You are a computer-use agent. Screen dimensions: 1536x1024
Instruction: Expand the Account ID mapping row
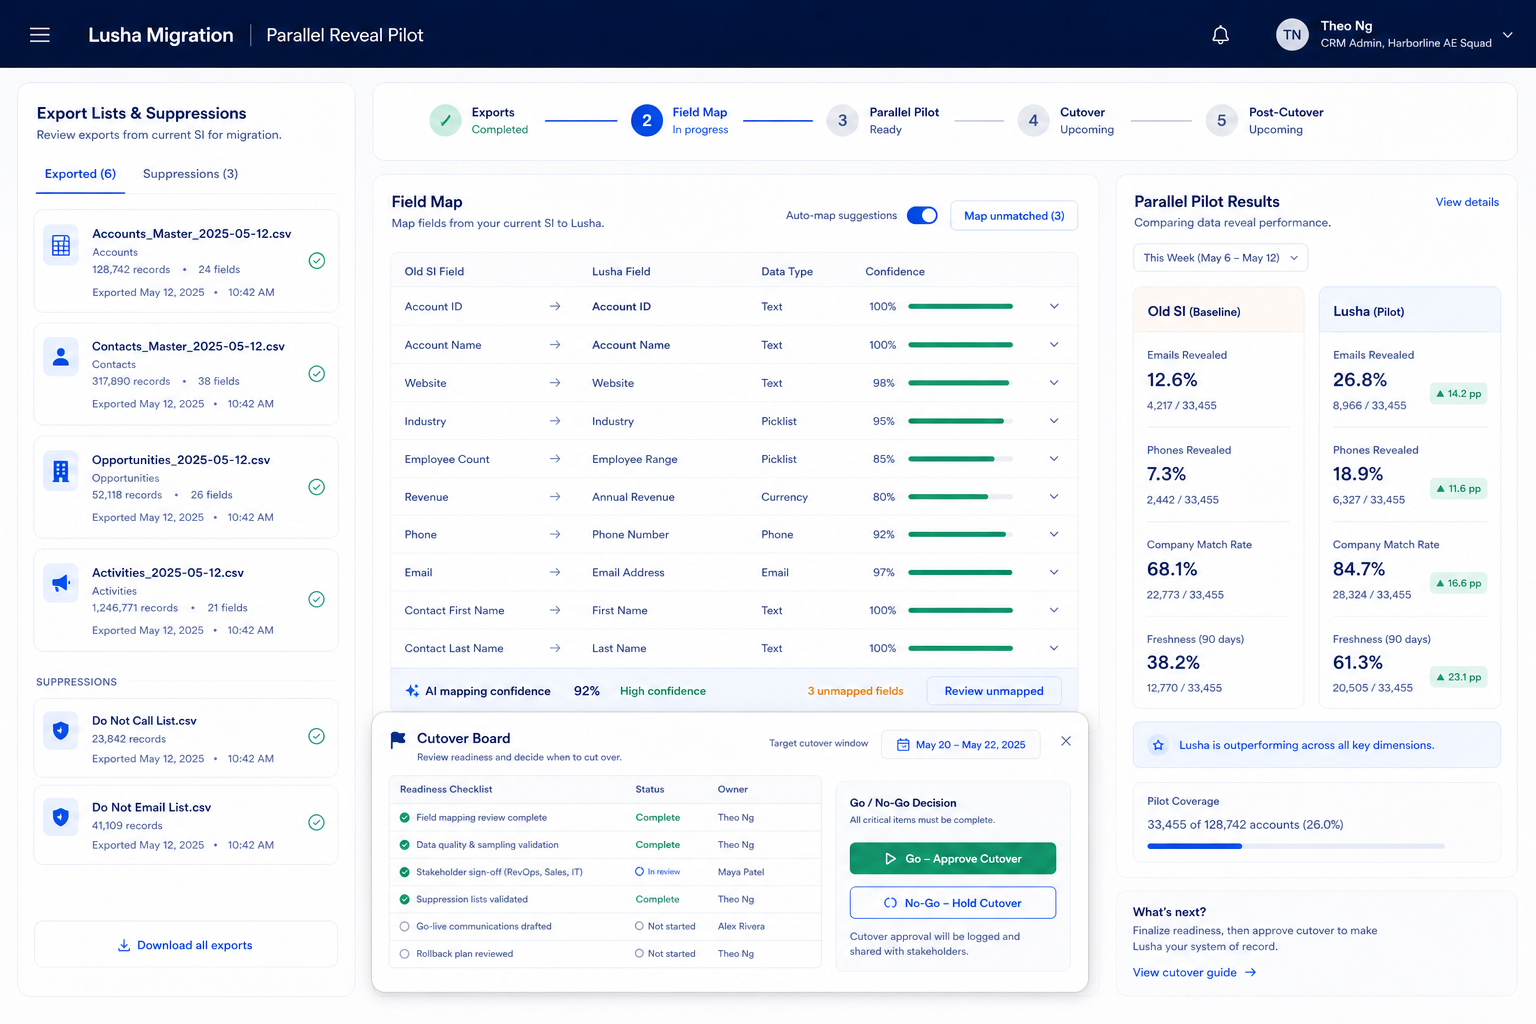point(1054,306)
